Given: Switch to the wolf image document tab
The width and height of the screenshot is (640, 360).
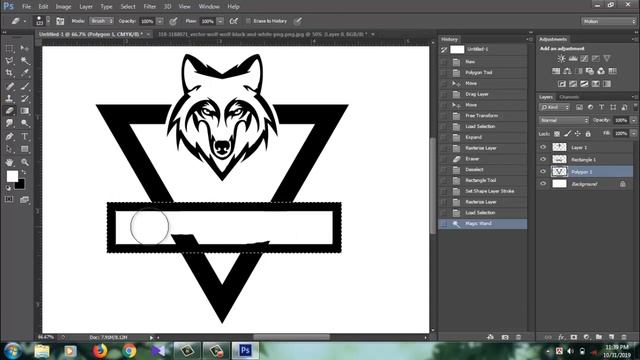Looking at the screenshot, I should [262, 34].
